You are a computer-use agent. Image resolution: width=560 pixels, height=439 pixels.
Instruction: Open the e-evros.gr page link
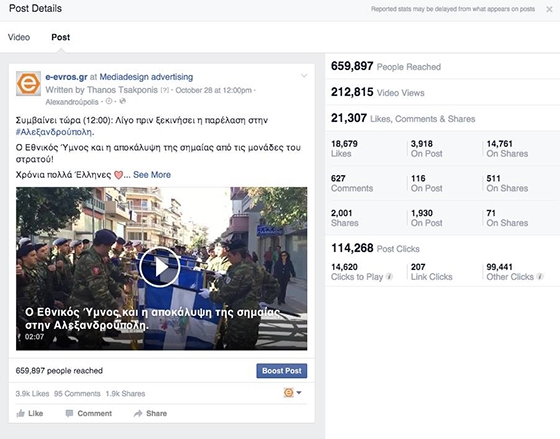coord(66,77)
